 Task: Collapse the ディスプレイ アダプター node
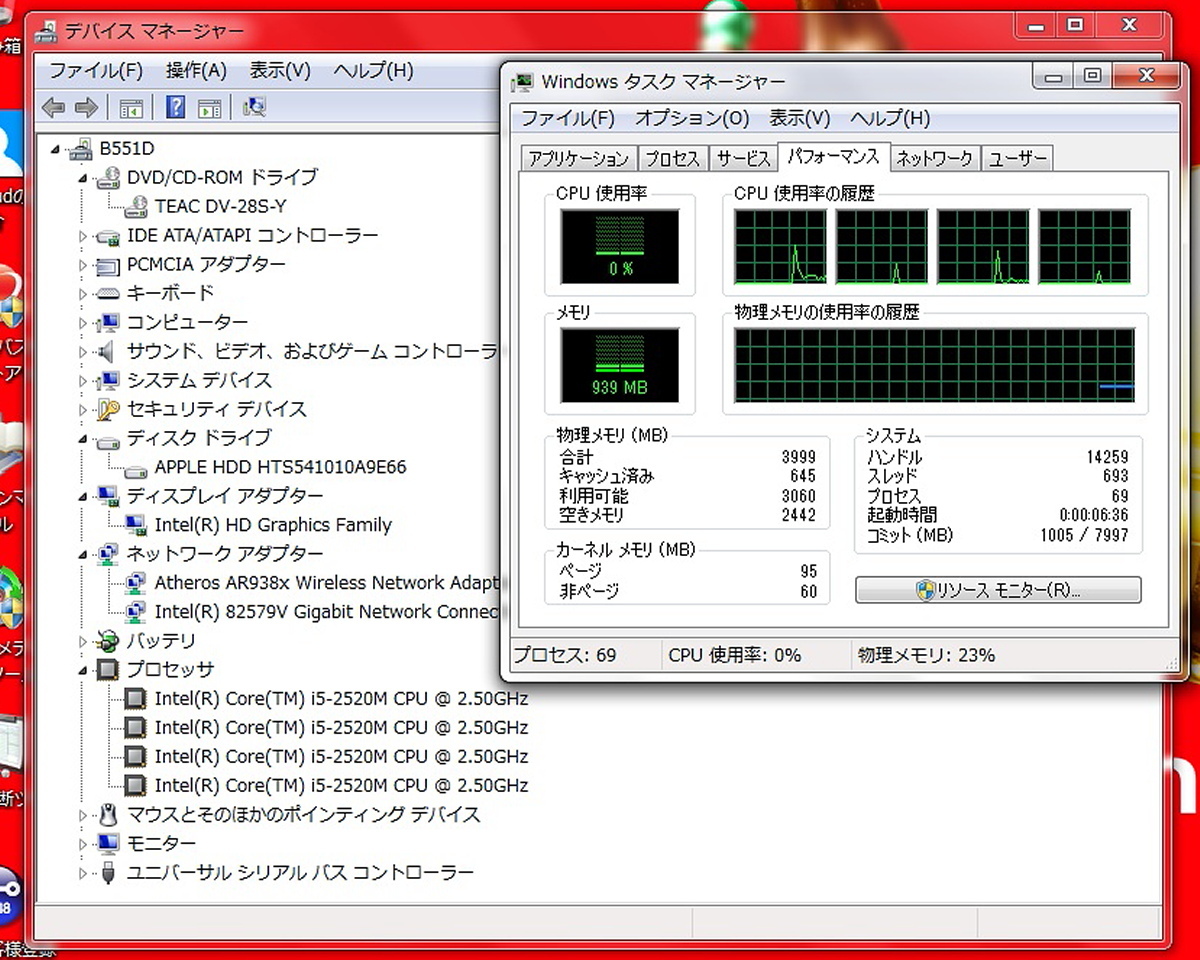[x=84, y=497]
